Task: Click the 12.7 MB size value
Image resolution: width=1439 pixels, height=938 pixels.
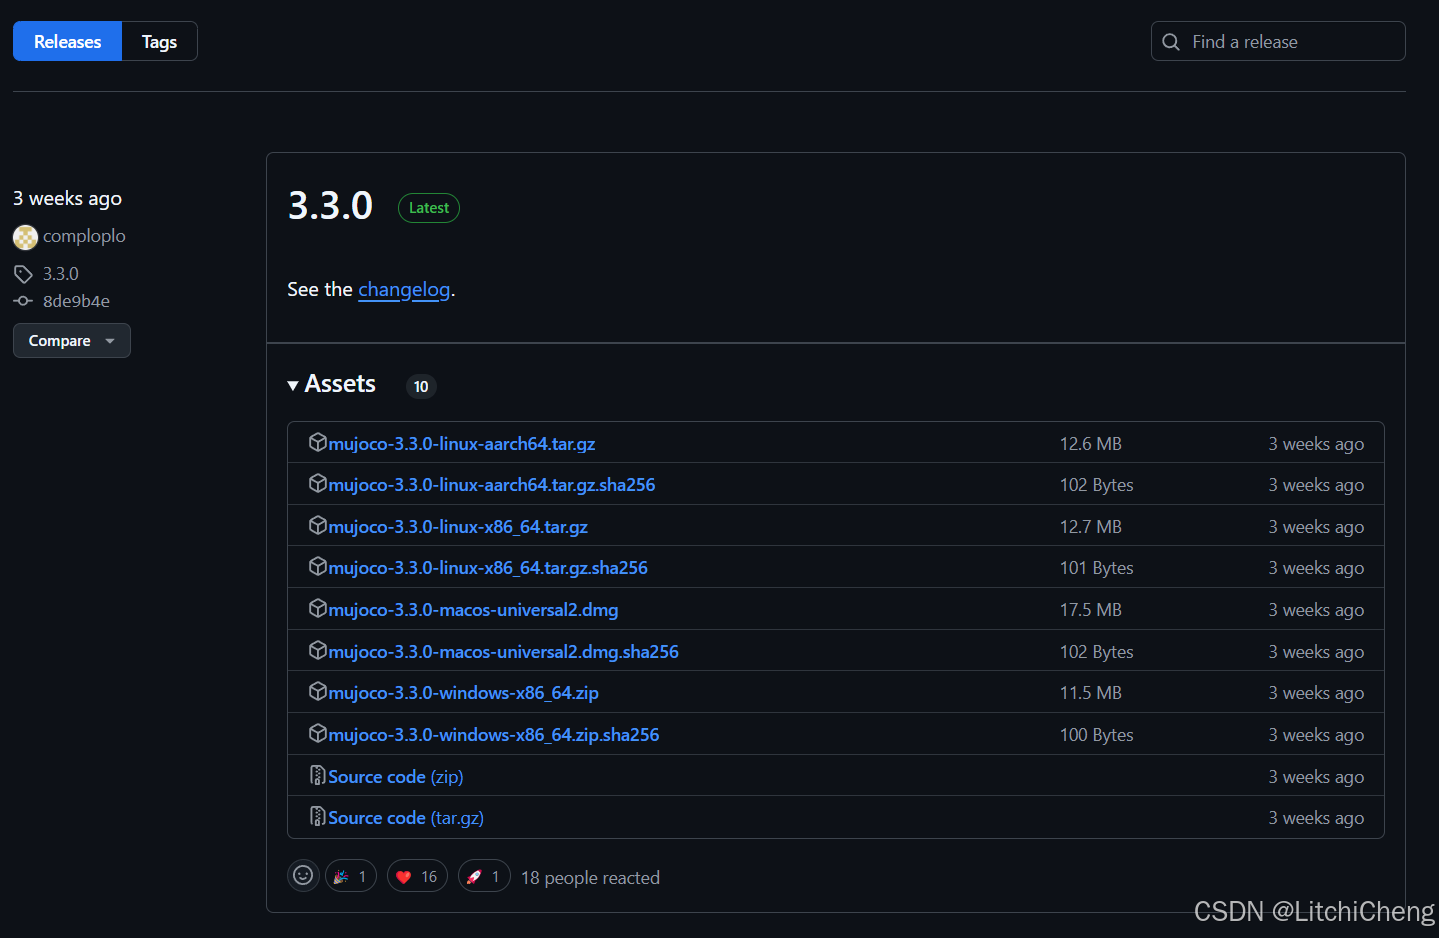Action: 1091,527
